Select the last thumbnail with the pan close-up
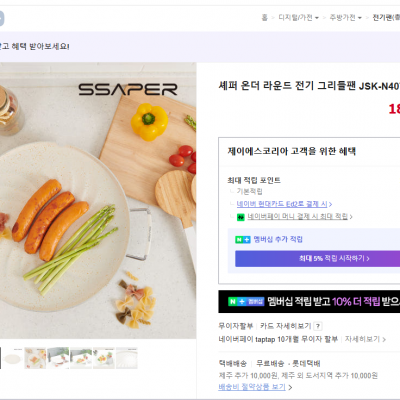 tap(127, 358)
